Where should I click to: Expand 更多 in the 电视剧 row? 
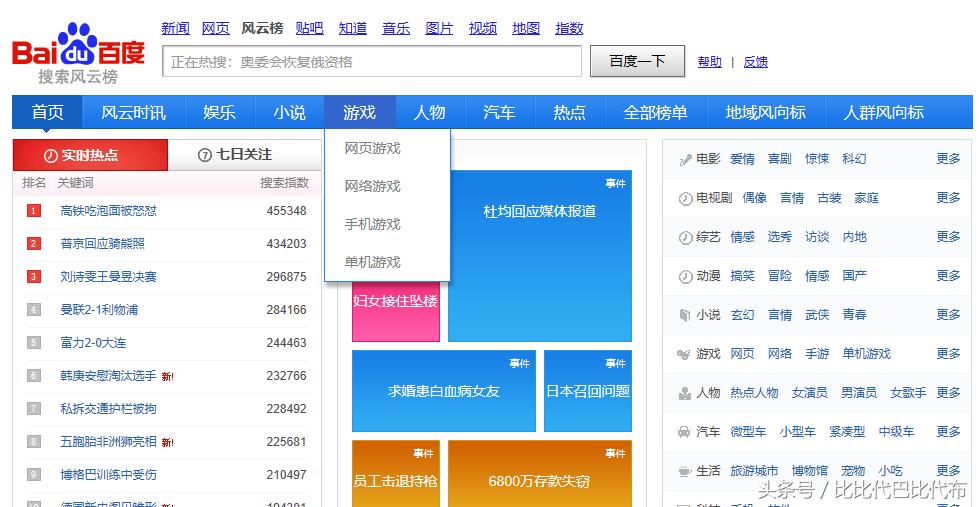click(x=948, y=198)
